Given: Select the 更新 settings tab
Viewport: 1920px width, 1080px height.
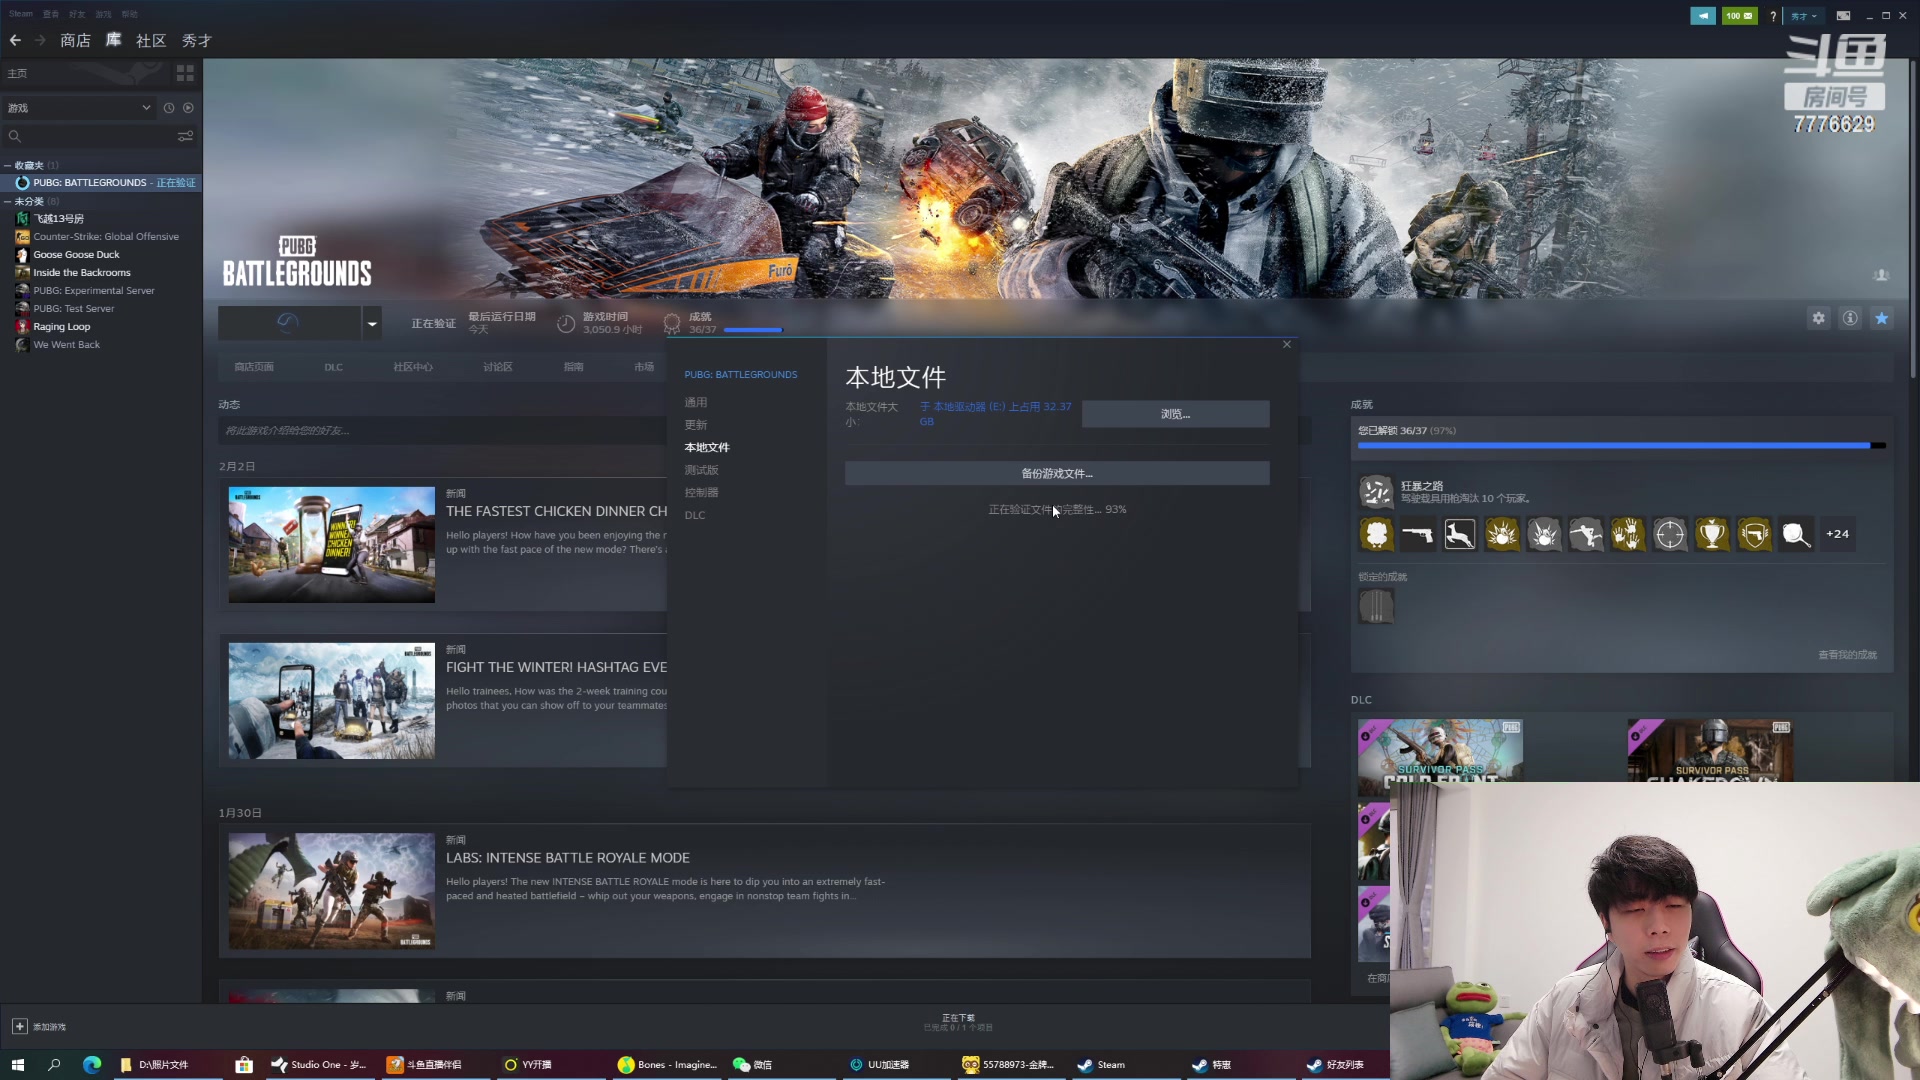Looking at the screenshot, I should click(x=696, y=425).
